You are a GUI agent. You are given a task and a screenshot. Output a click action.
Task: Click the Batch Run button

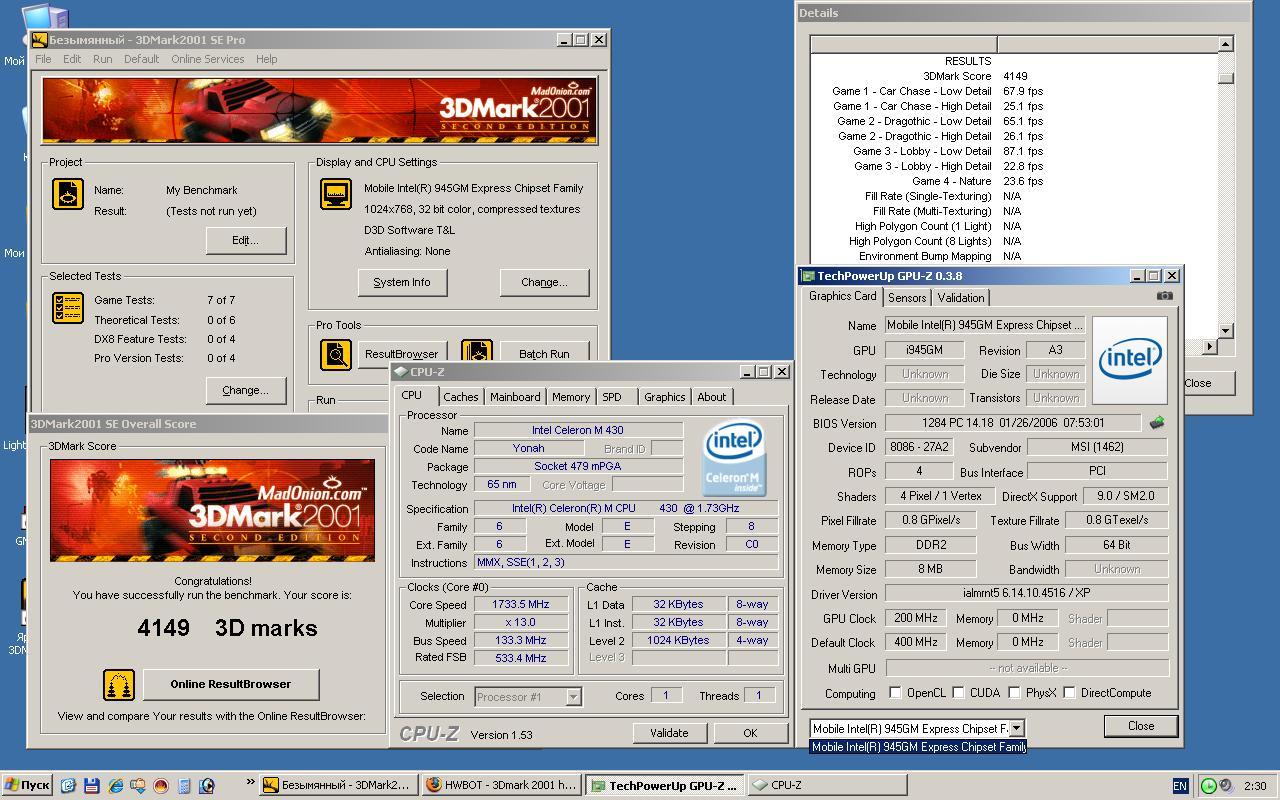pyautogui.click(x=544, y=353)
